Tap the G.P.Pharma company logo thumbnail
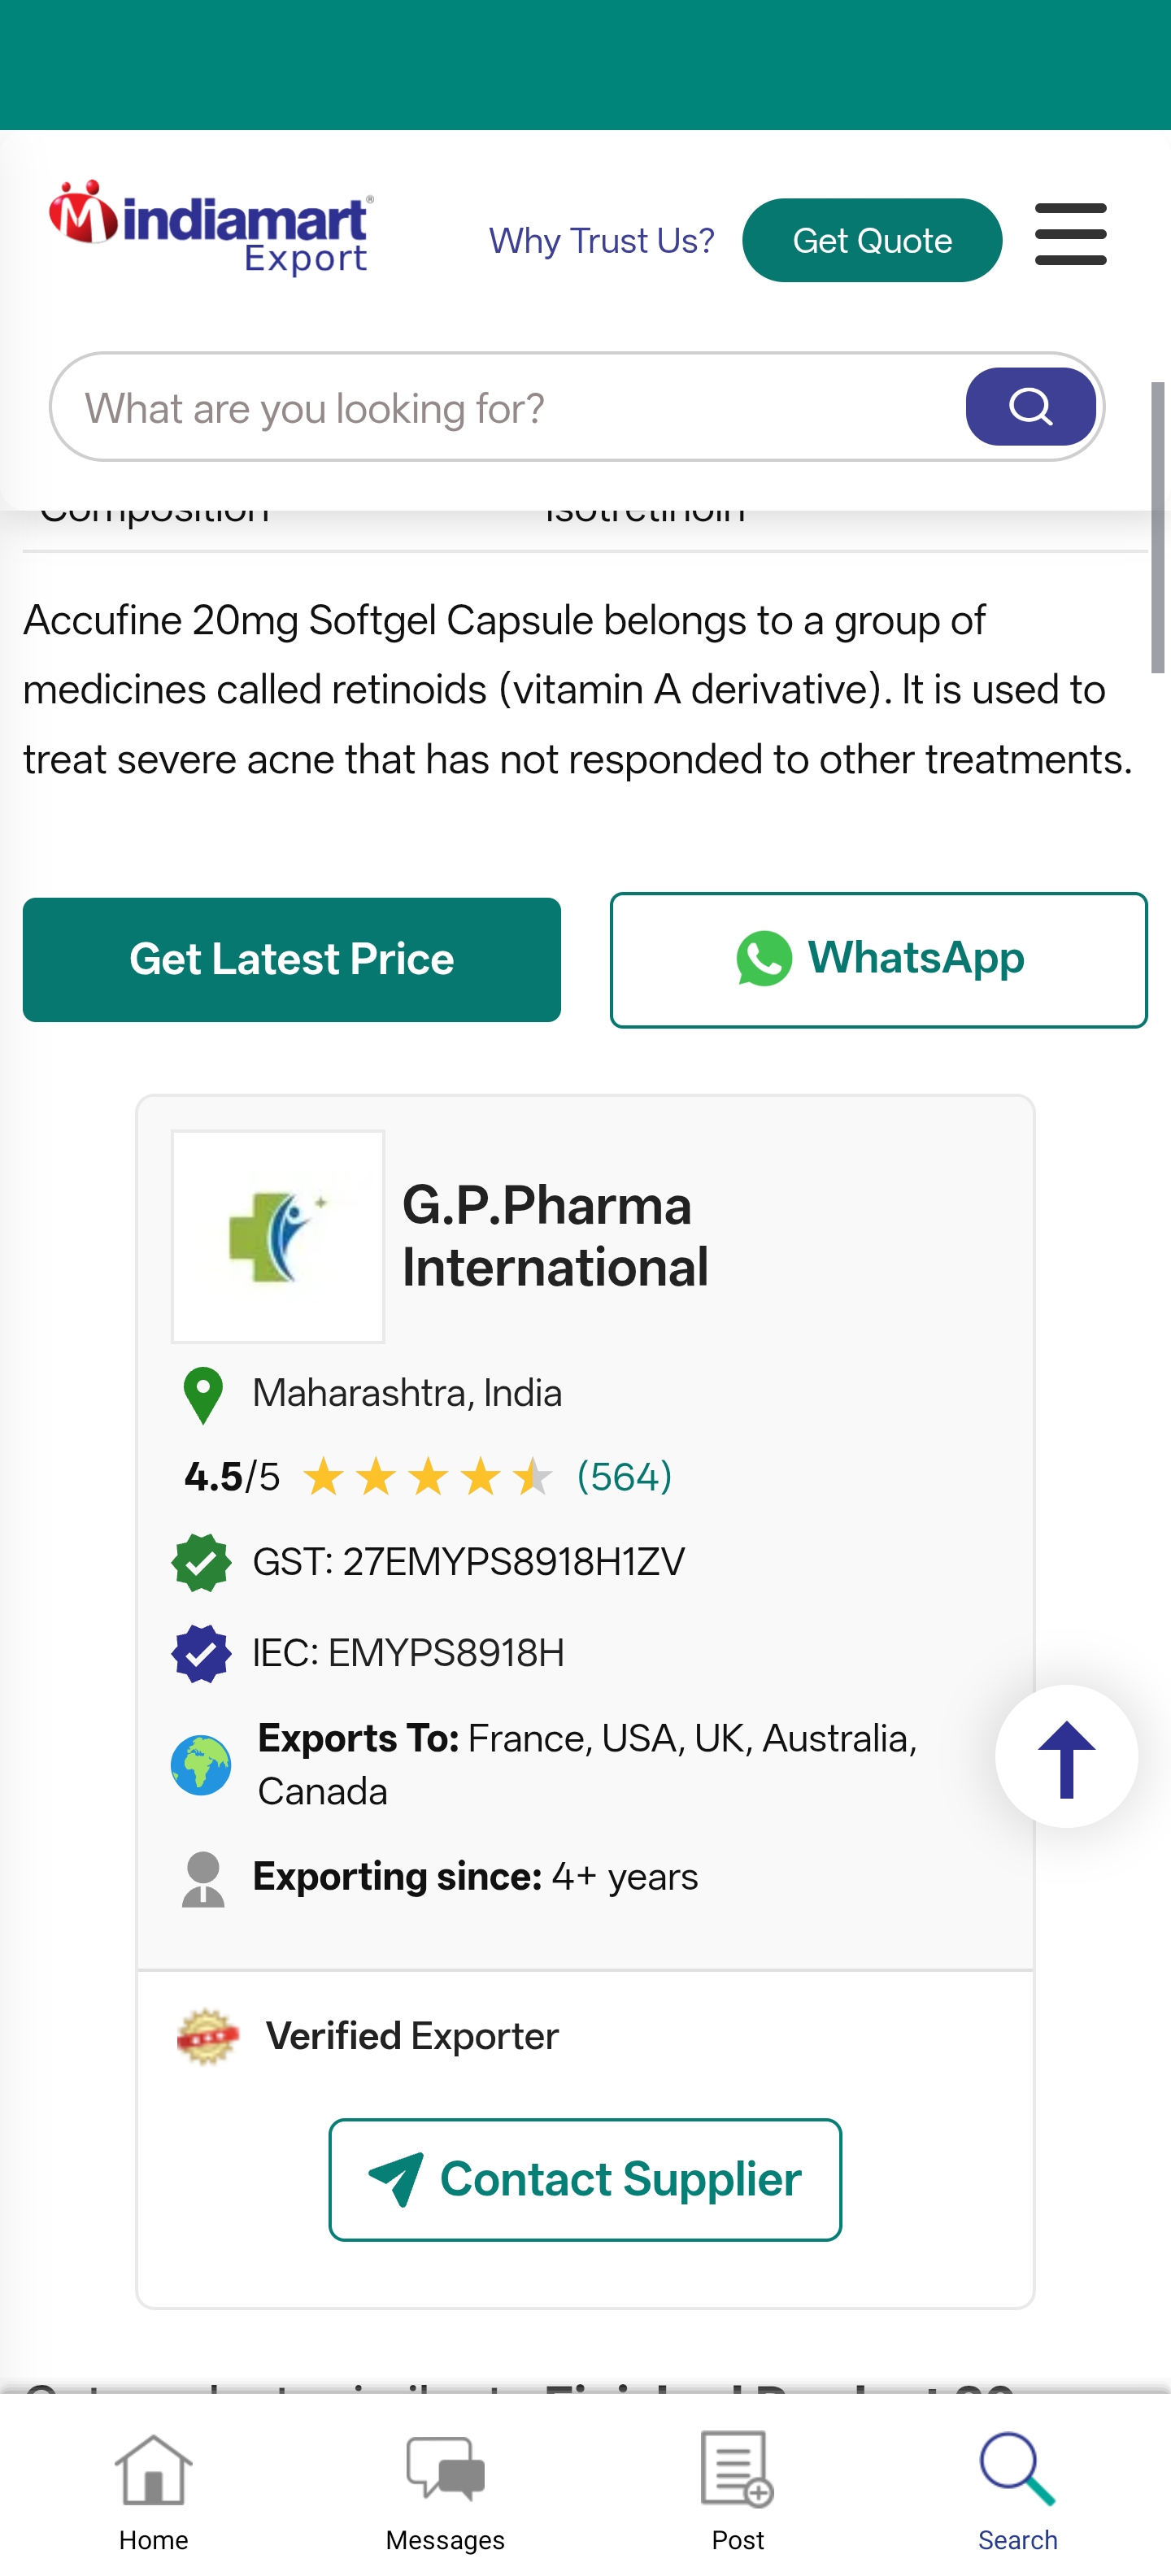Screen dimensions: 1171x2576 point(278,1237)
